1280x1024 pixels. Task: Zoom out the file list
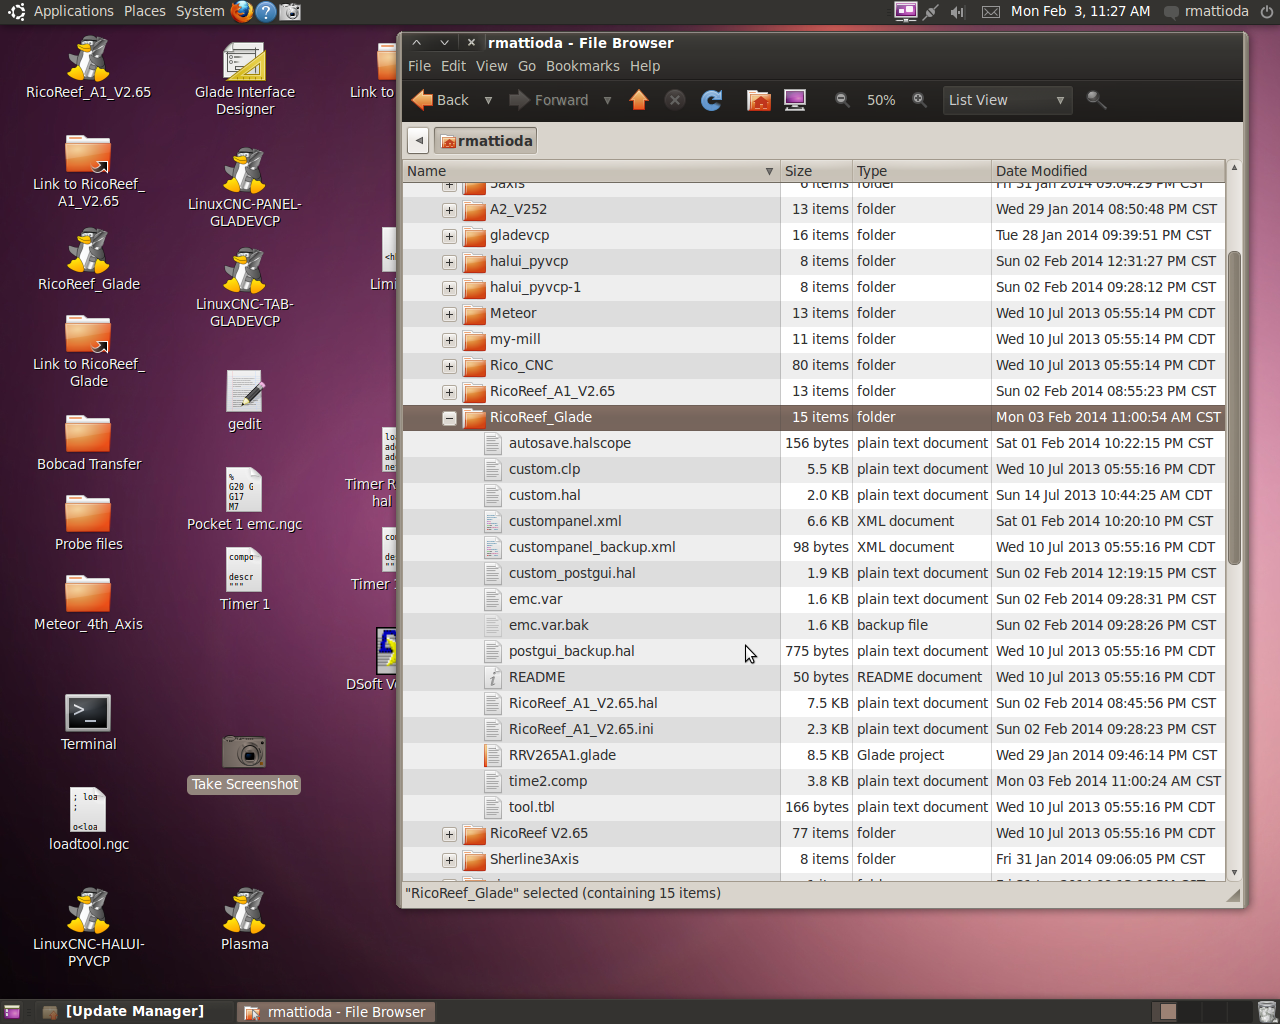click(842, 100)
